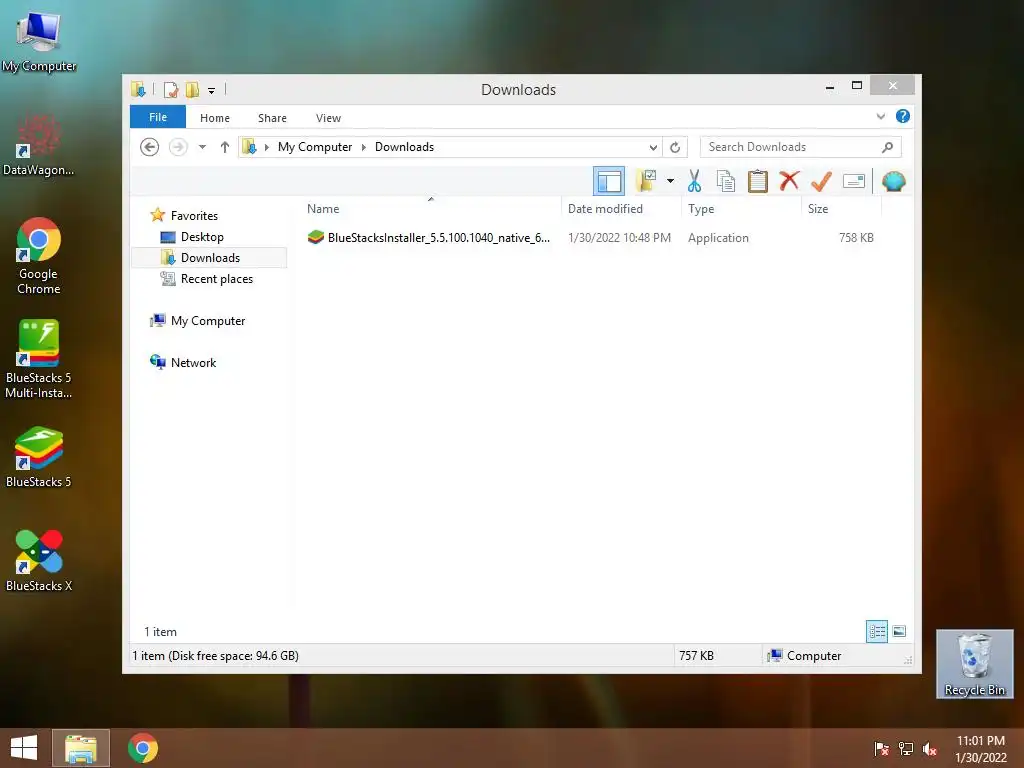
Task: Open the Share ribbon tab
Action: (x=272, y=118)
